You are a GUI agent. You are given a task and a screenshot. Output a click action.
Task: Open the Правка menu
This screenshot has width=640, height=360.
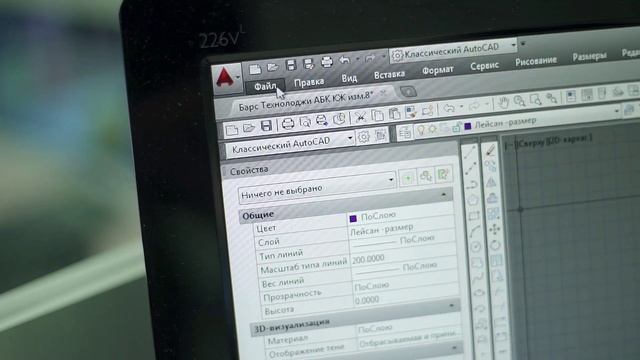(x=309, y=82)
